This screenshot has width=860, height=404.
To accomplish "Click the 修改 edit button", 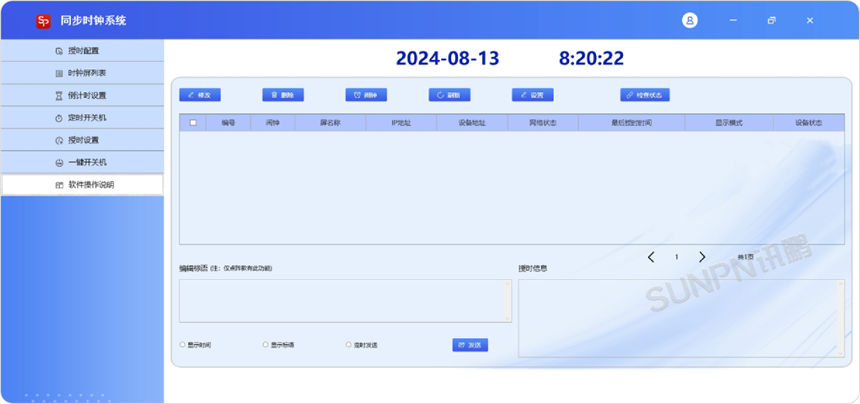I will tap(200, 95).
